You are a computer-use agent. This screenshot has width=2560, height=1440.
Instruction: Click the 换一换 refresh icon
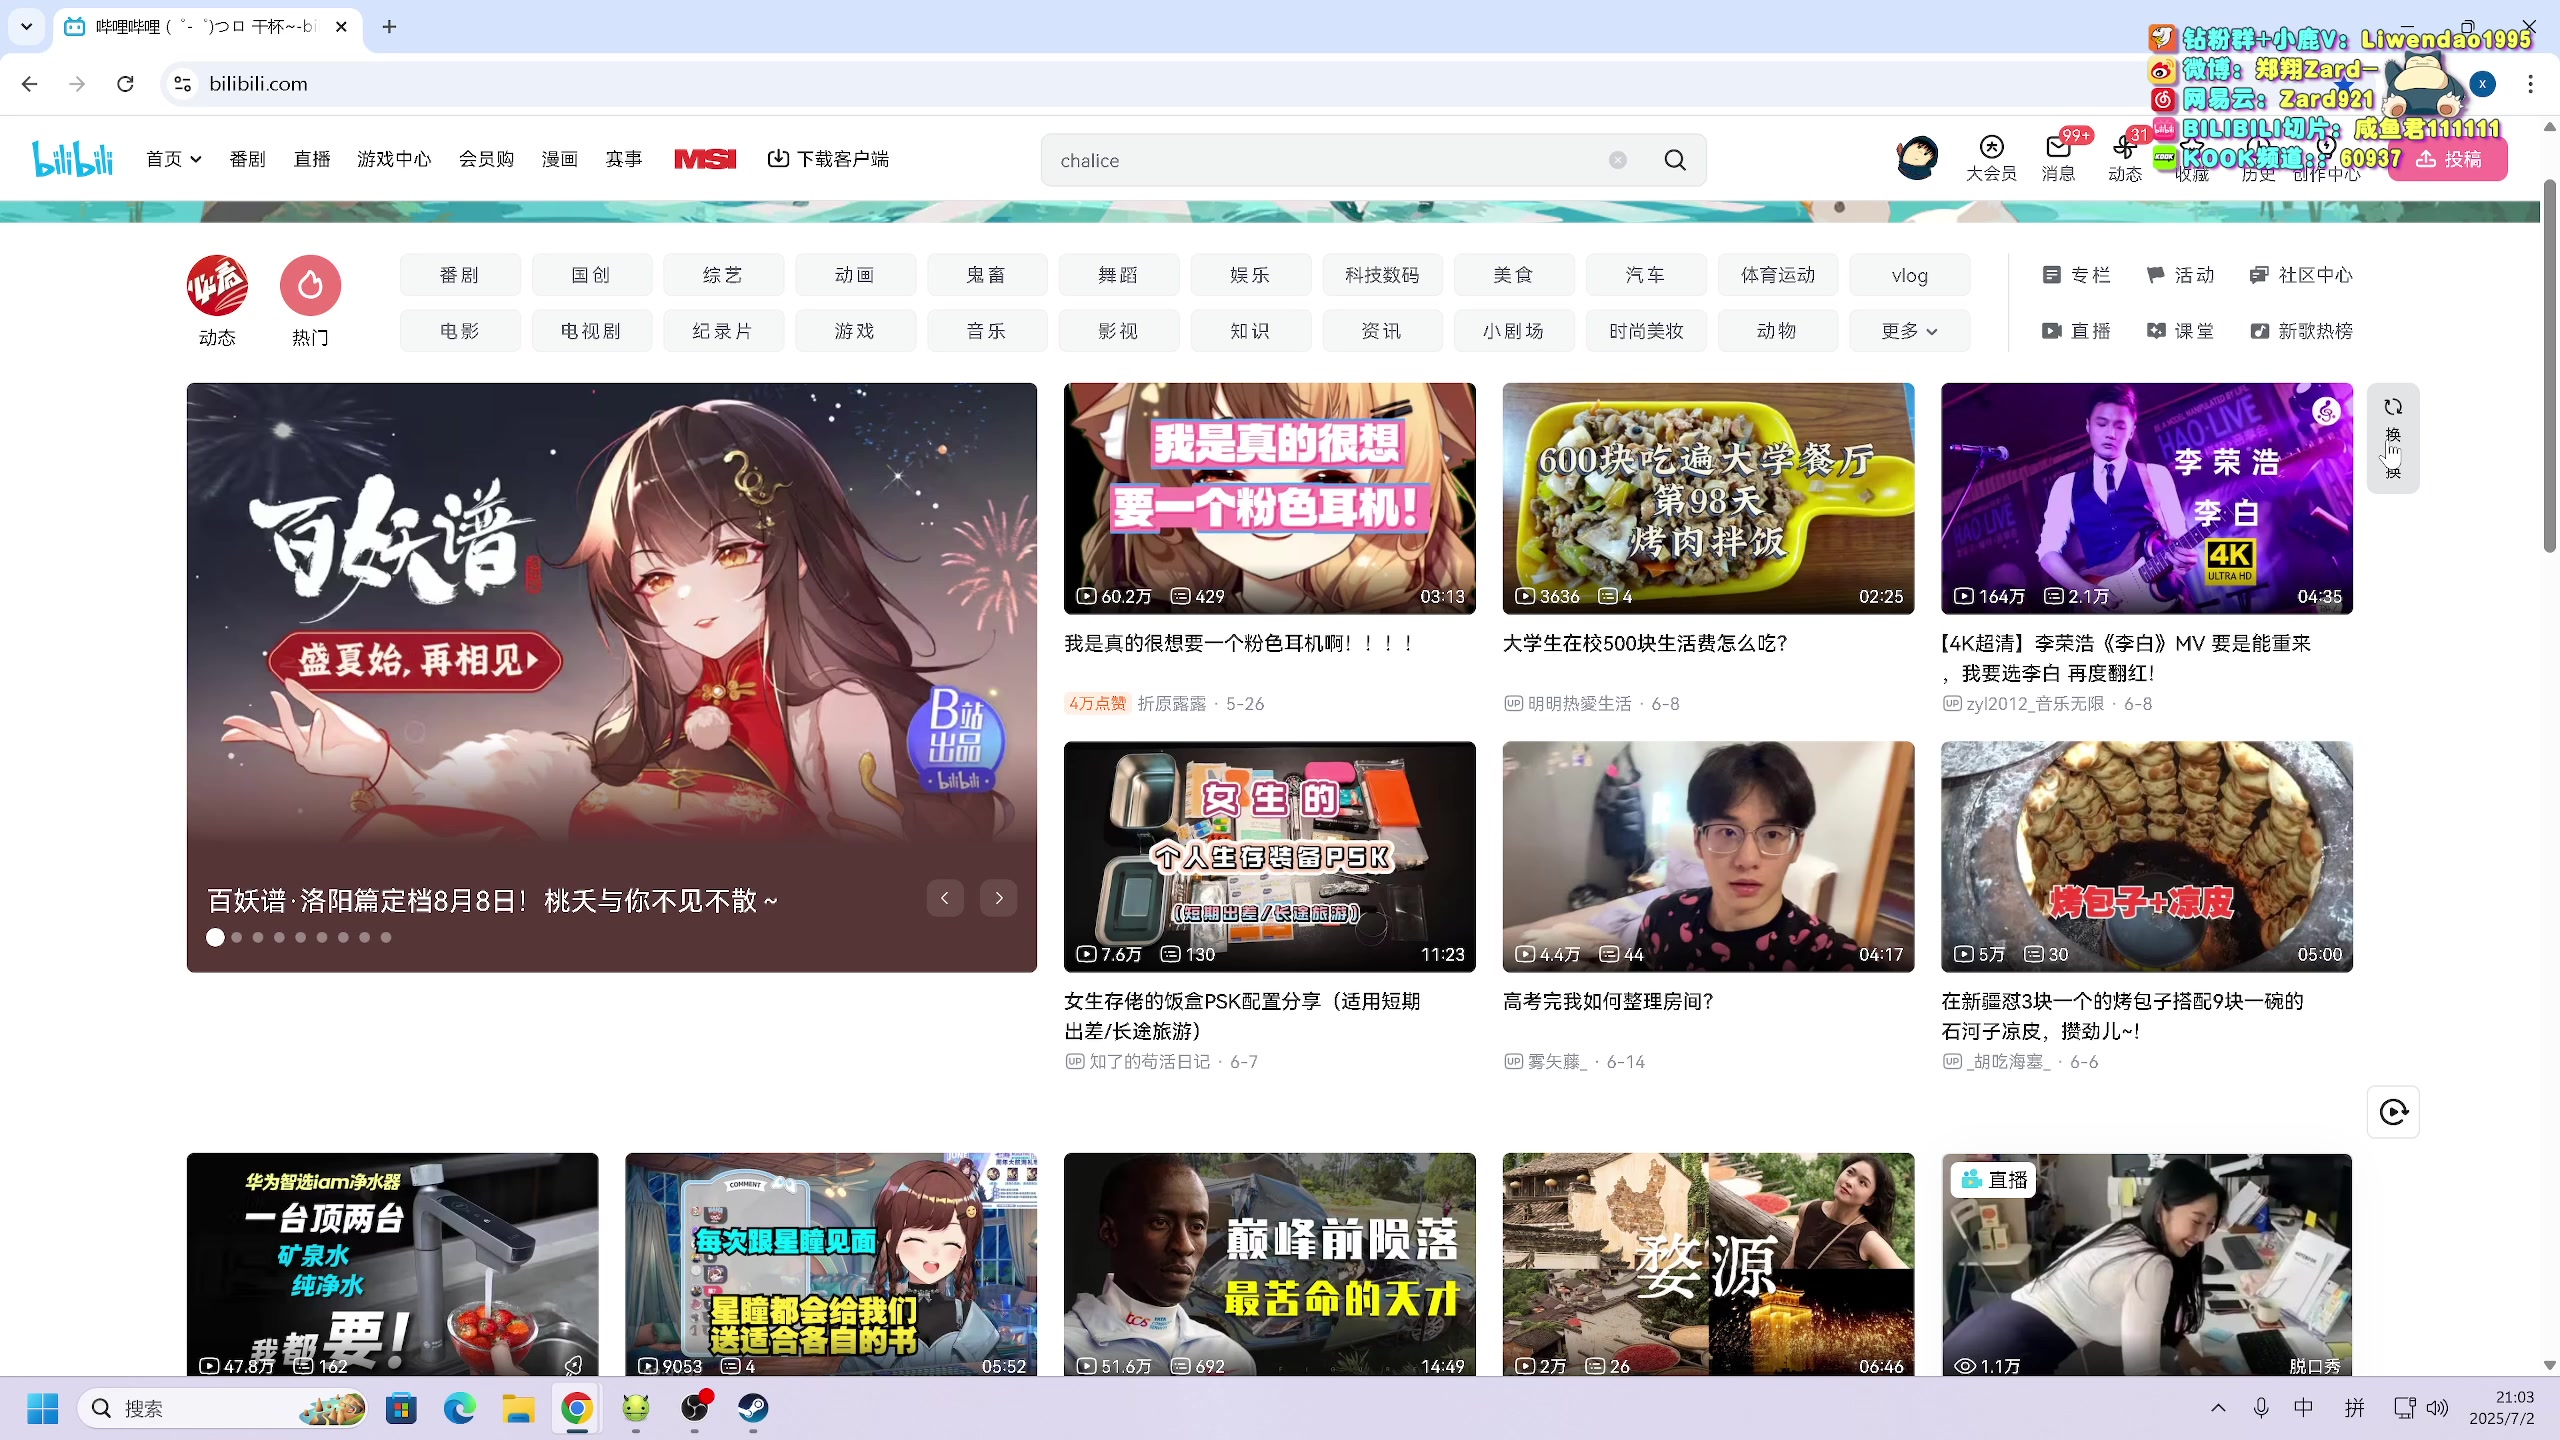tap(2393, 437)
